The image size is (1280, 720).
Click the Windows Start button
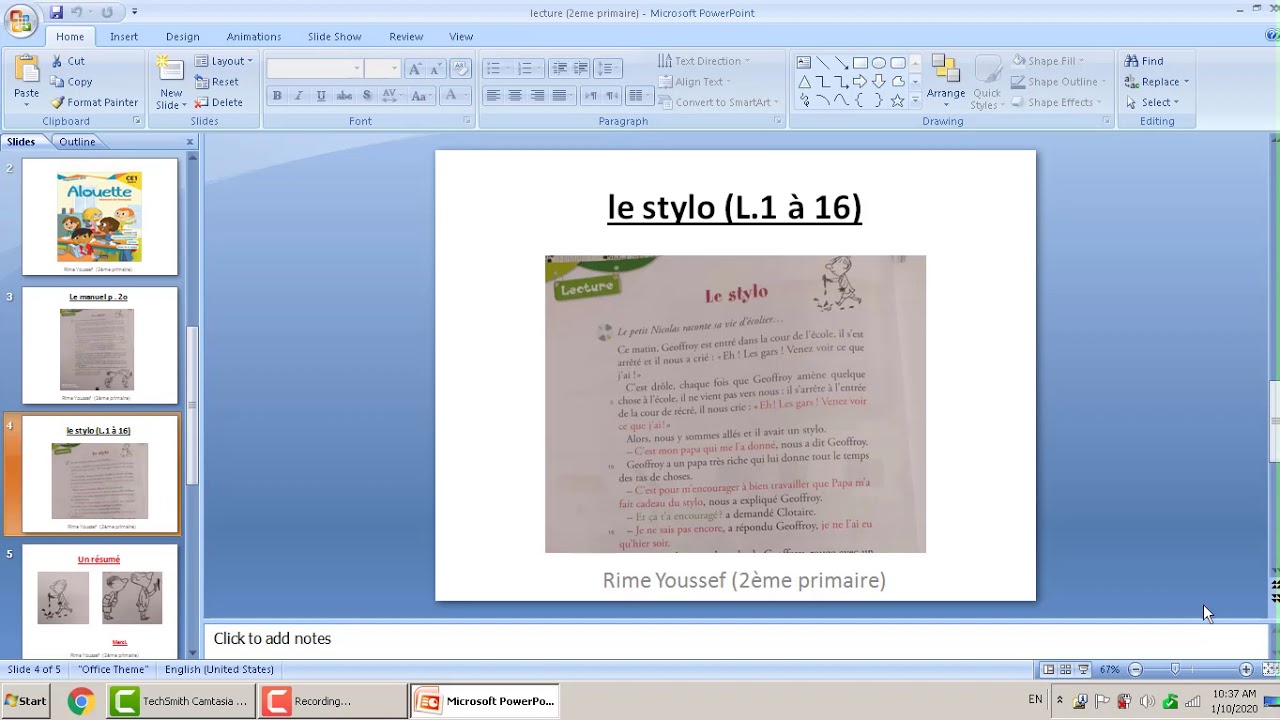[27, 701]
